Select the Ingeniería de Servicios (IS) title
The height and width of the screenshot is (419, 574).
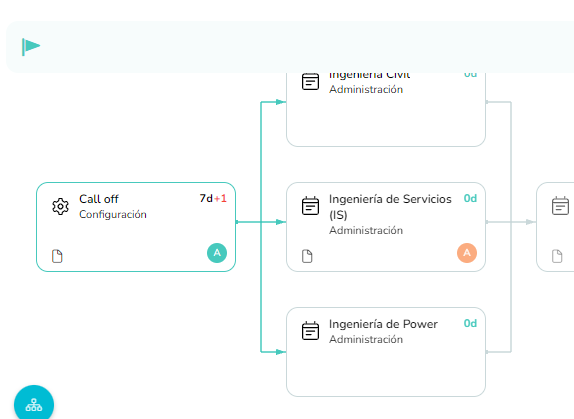(390, 207)
